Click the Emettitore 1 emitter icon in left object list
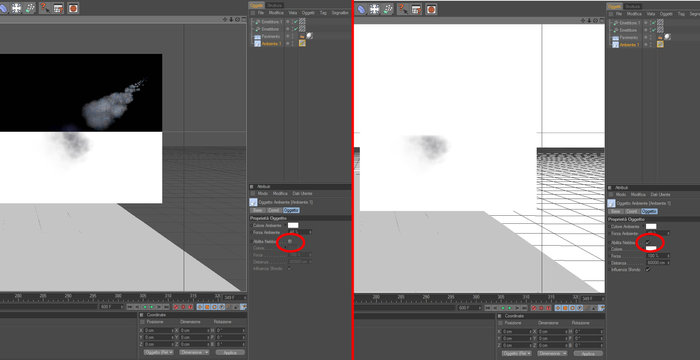 tap(258, 22)
